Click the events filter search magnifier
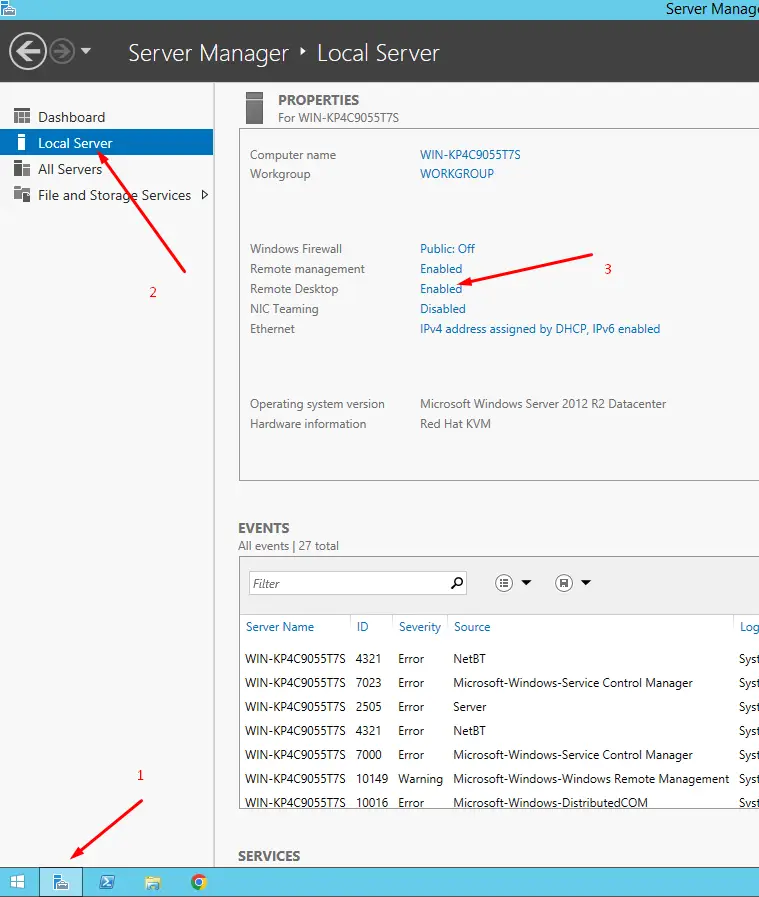 tap(457, 583)
